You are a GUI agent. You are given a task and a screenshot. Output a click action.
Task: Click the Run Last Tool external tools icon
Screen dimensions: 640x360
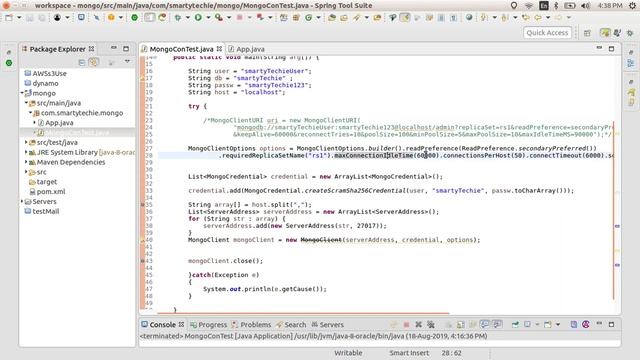[219, 18]
